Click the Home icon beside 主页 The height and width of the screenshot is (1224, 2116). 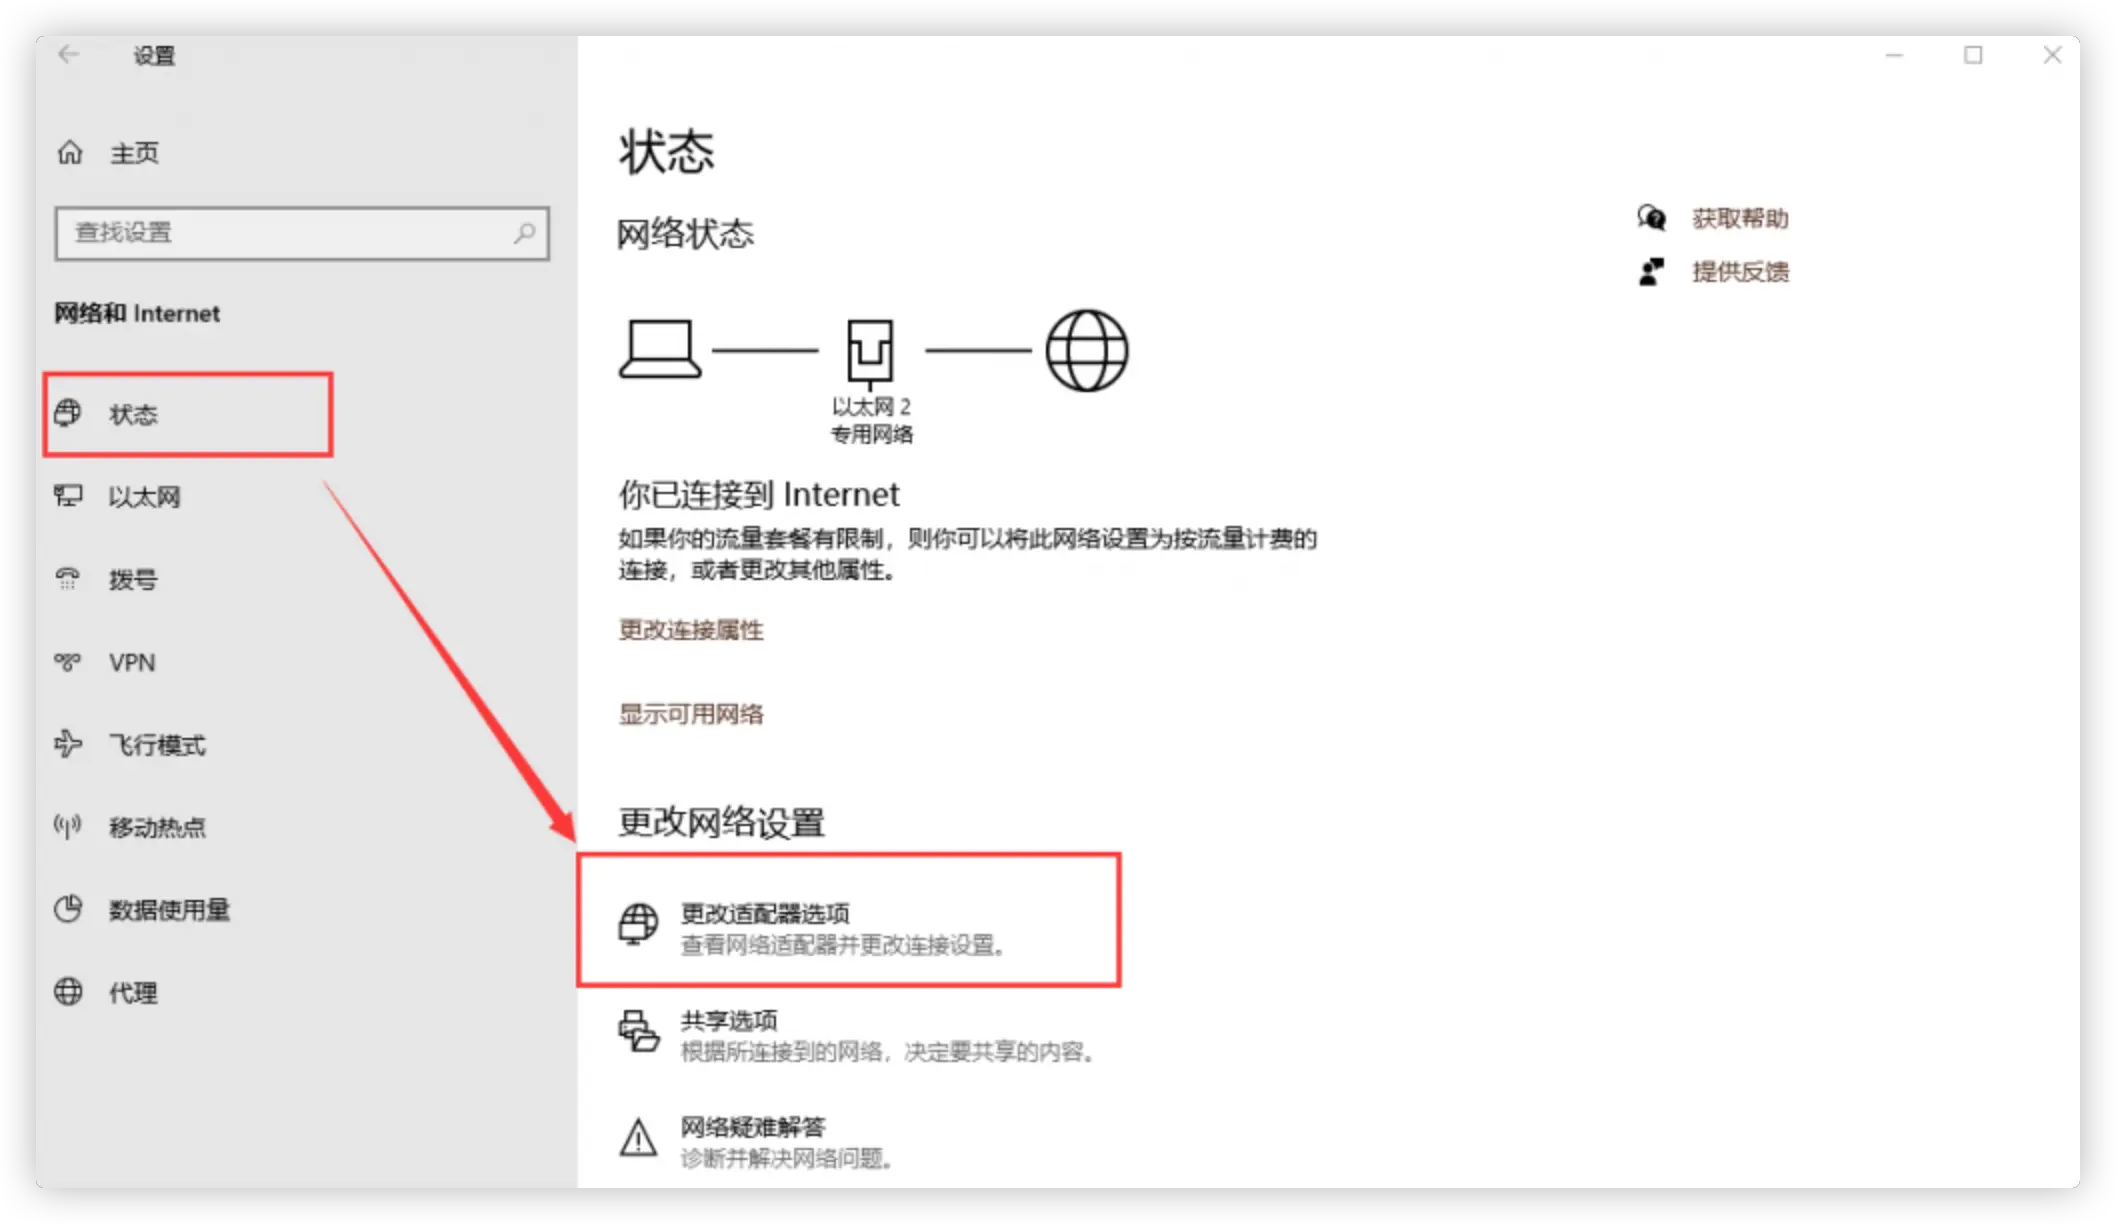70,152
